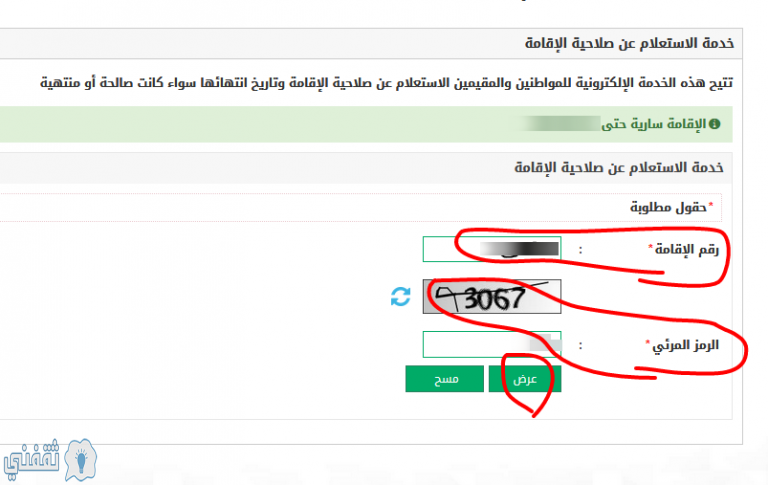Click the red asterisk beside الرمز المرئي

tap(648, 341)
